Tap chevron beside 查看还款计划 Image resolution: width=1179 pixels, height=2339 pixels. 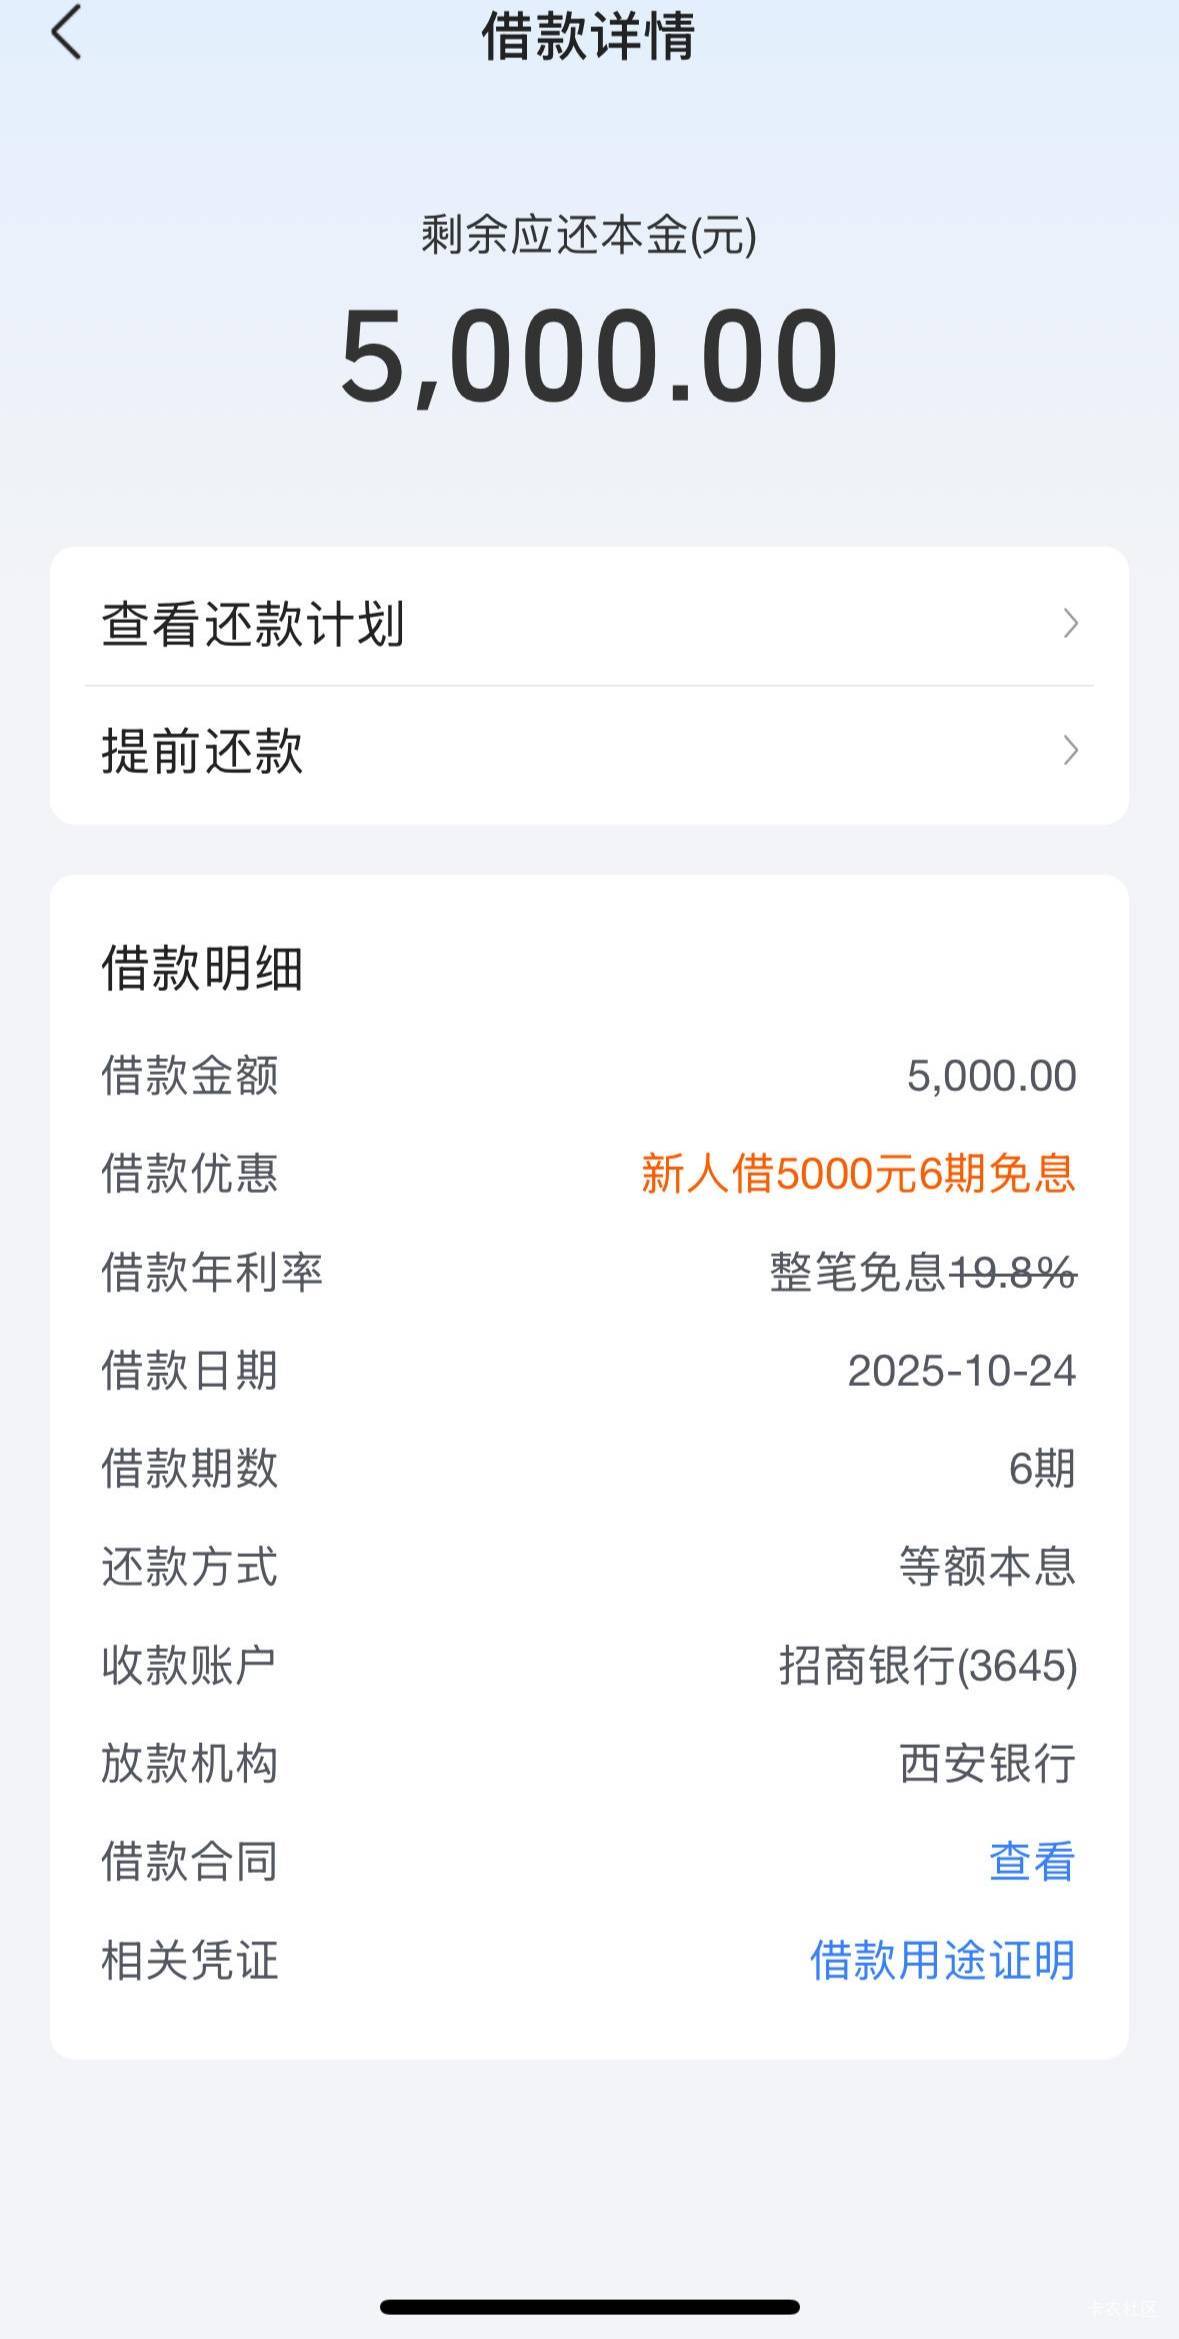click(x=1070, y=624)
